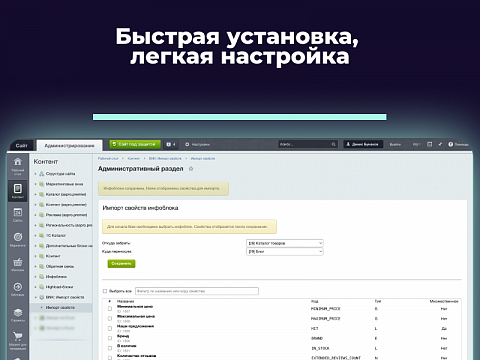This screenshot has width=480, height=360.
Task: Check the Количество отзывов property row
Action: point(110,358)
